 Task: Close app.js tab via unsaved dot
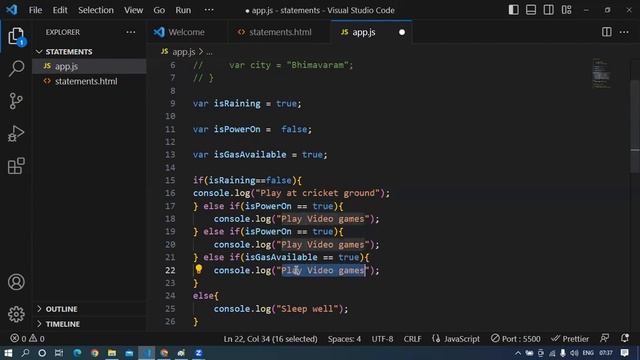[x=402, y=32]
